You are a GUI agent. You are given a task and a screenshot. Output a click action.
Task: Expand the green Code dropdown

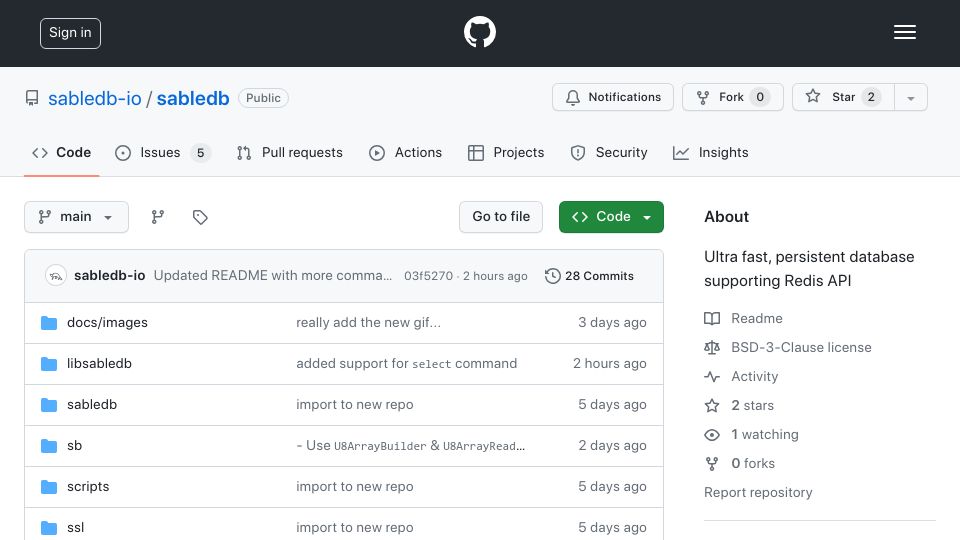tap(611, 217)
